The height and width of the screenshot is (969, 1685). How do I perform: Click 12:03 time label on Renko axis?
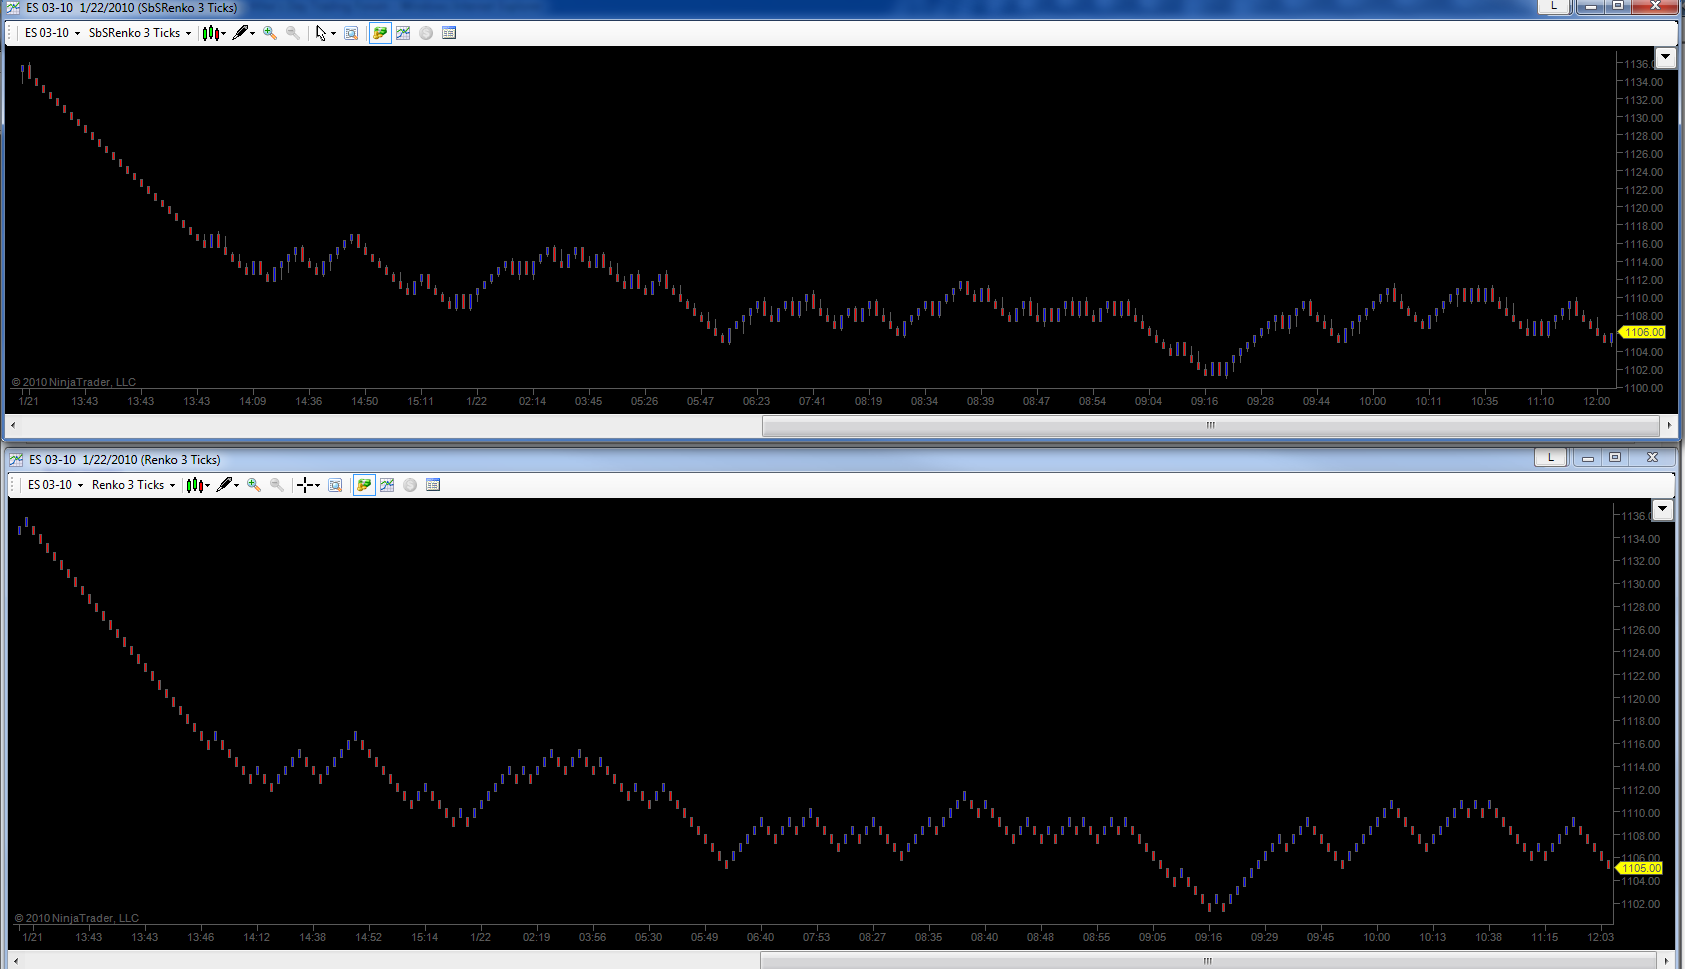(1600, 937)
